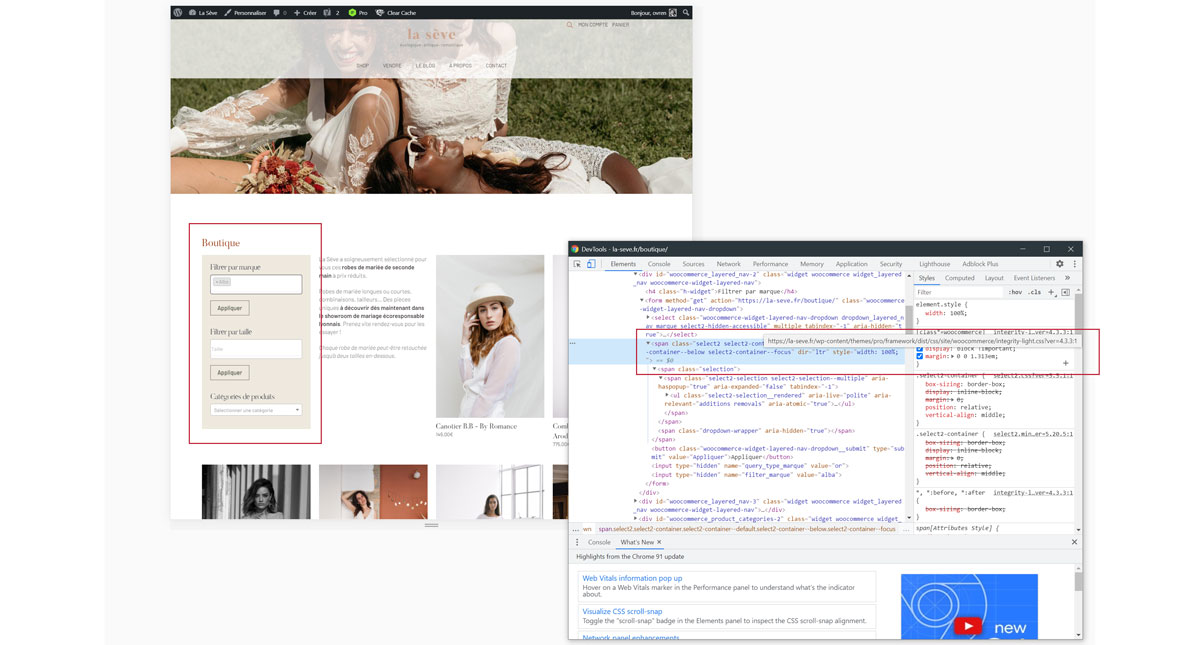Image resolution: width=1200 pixels, height=645 pixels.
Task: Click Clear Cache in admin bar
Action: [x=396, y=13]
